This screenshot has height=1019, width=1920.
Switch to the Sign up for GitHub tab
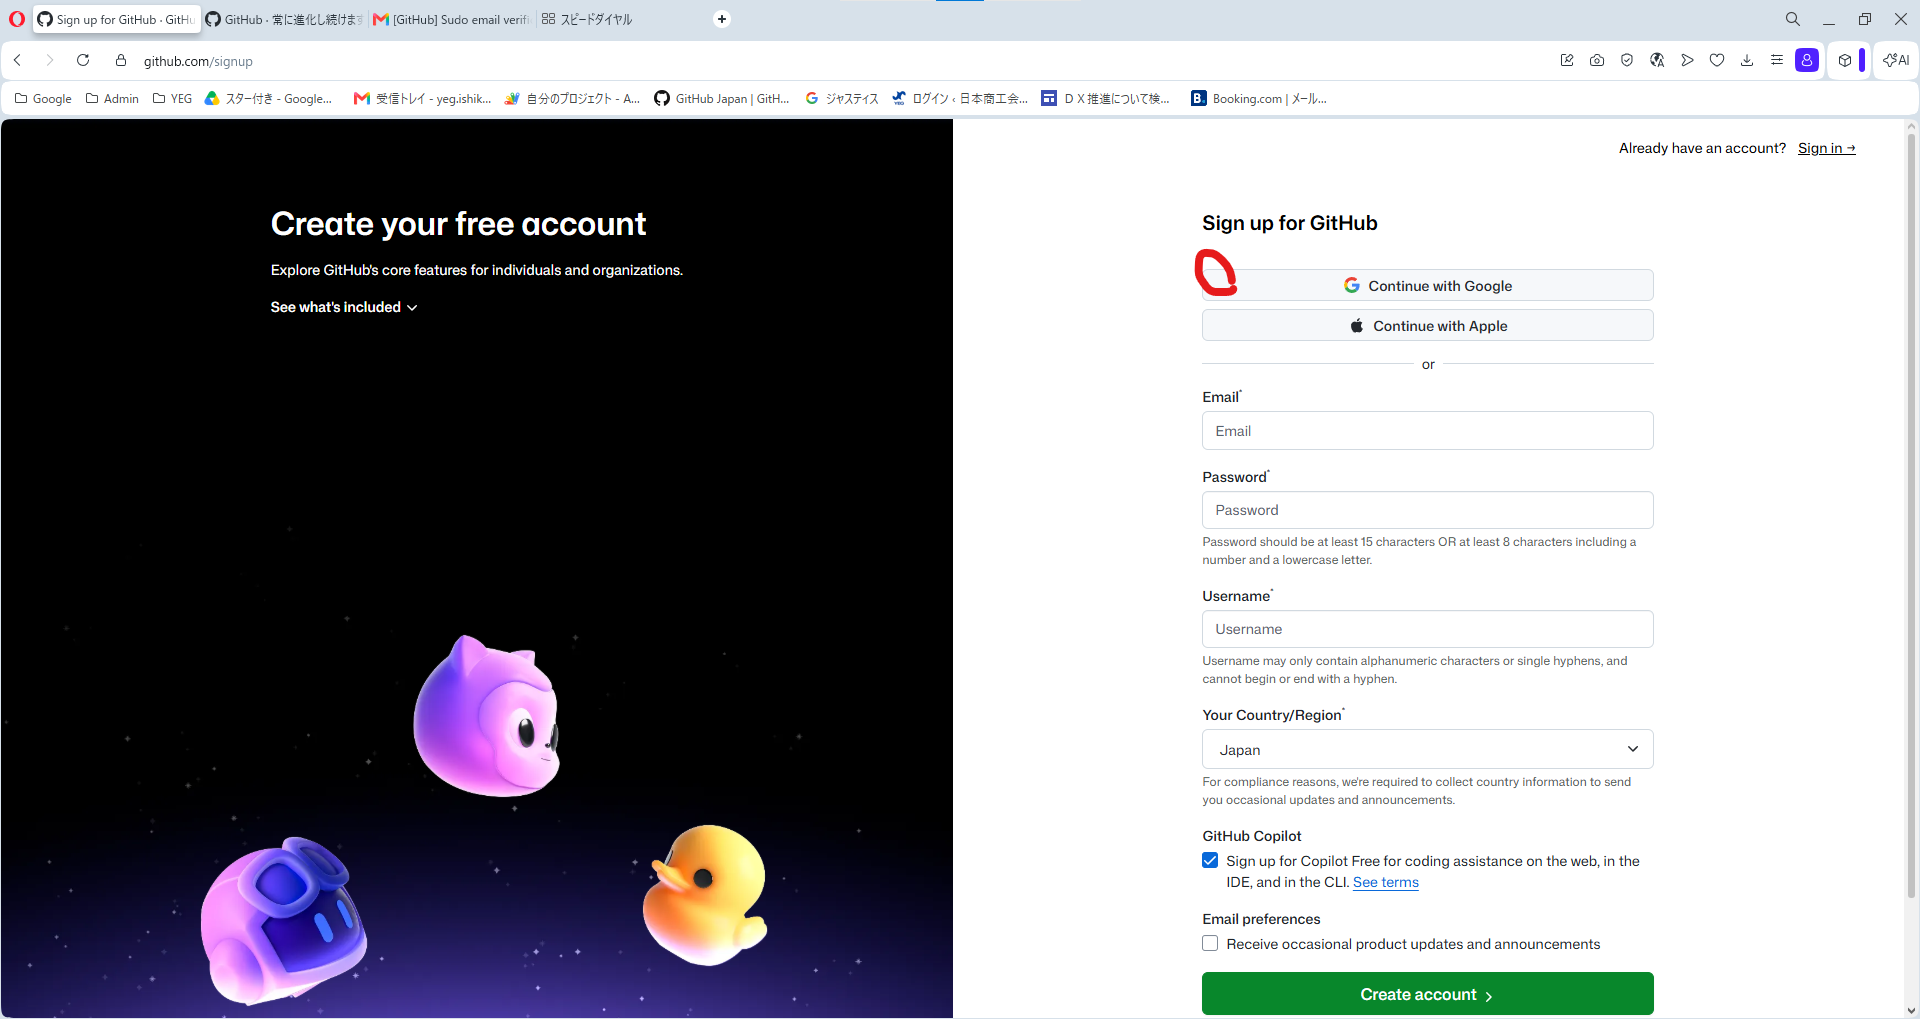(116, 19)
